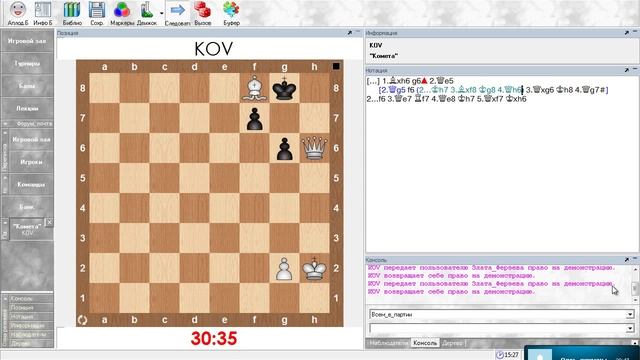Click move '1.♙xh6' in the notation
The width and height of the screenshot is (640, 360).
click(x=396, y=81)
